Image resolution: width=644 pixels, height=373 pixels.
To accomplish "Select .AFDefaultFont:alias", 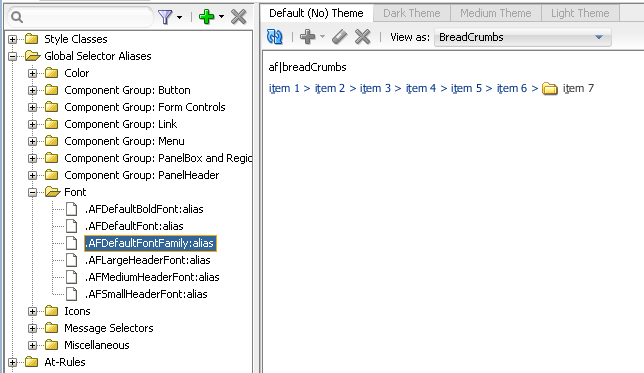I will pyautogui.click(x=134, y=226).
